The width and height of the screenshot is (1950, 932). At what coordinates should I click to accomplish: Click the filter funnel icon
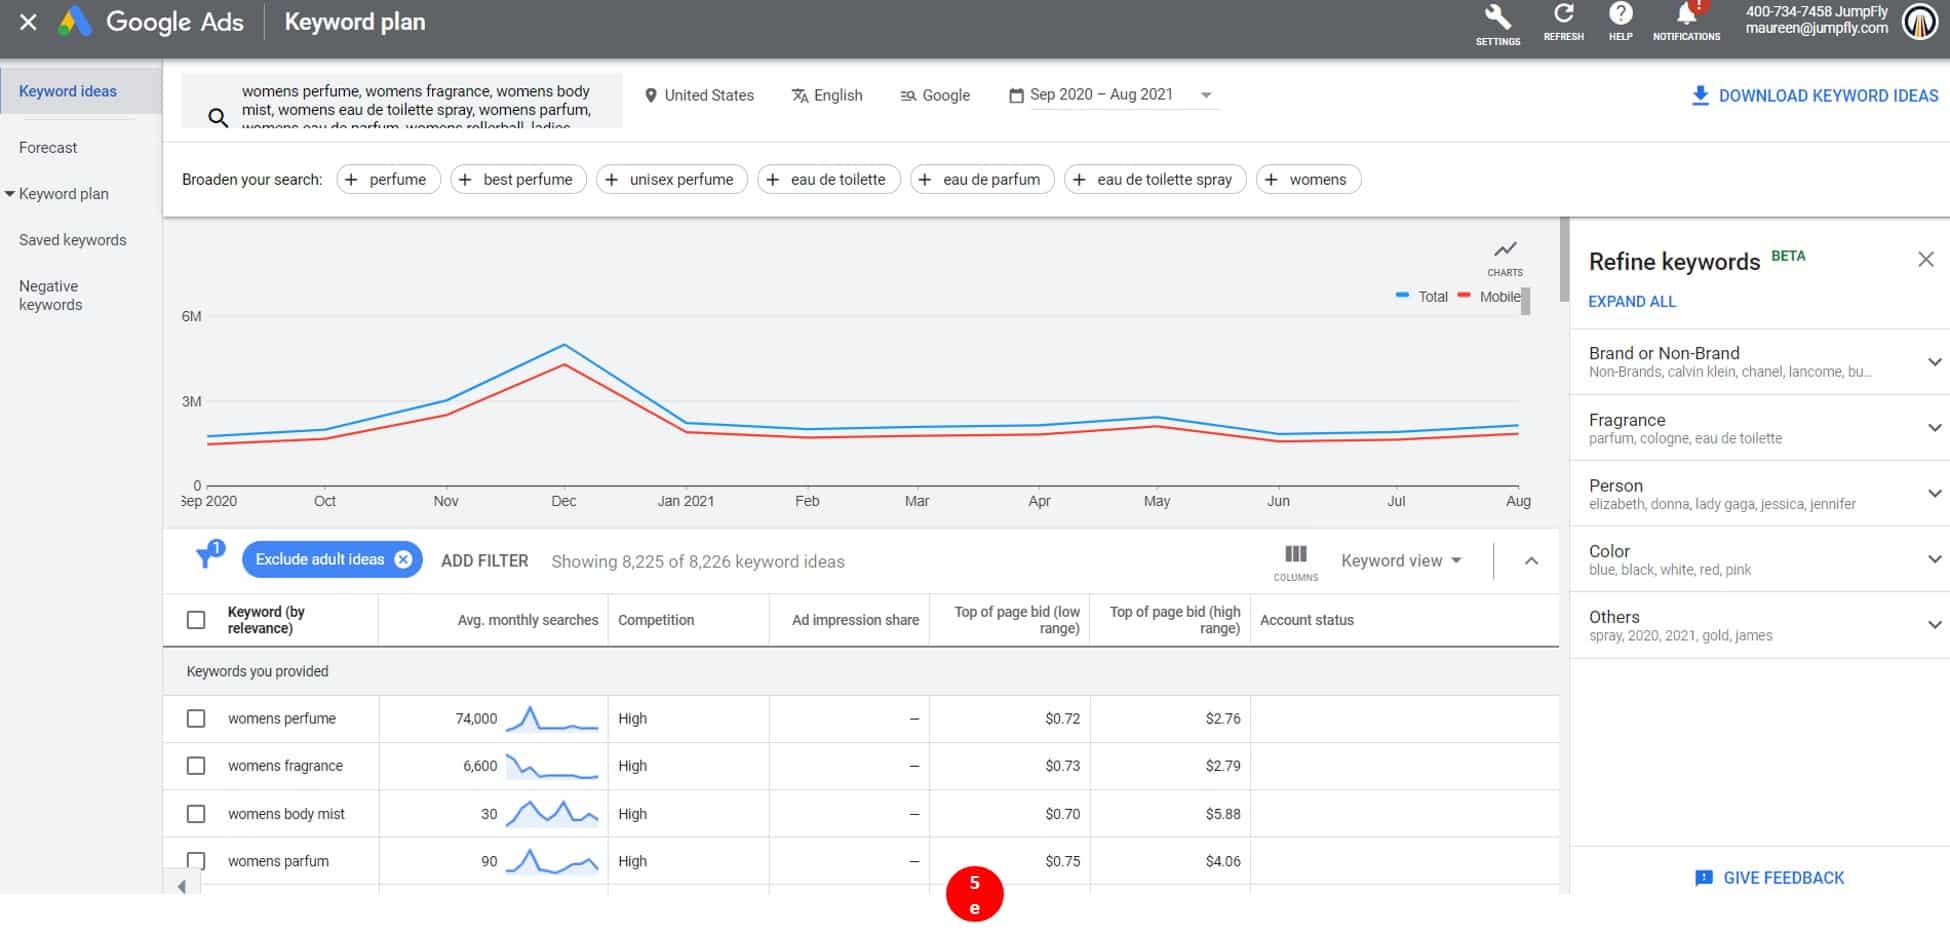(208, 556)
